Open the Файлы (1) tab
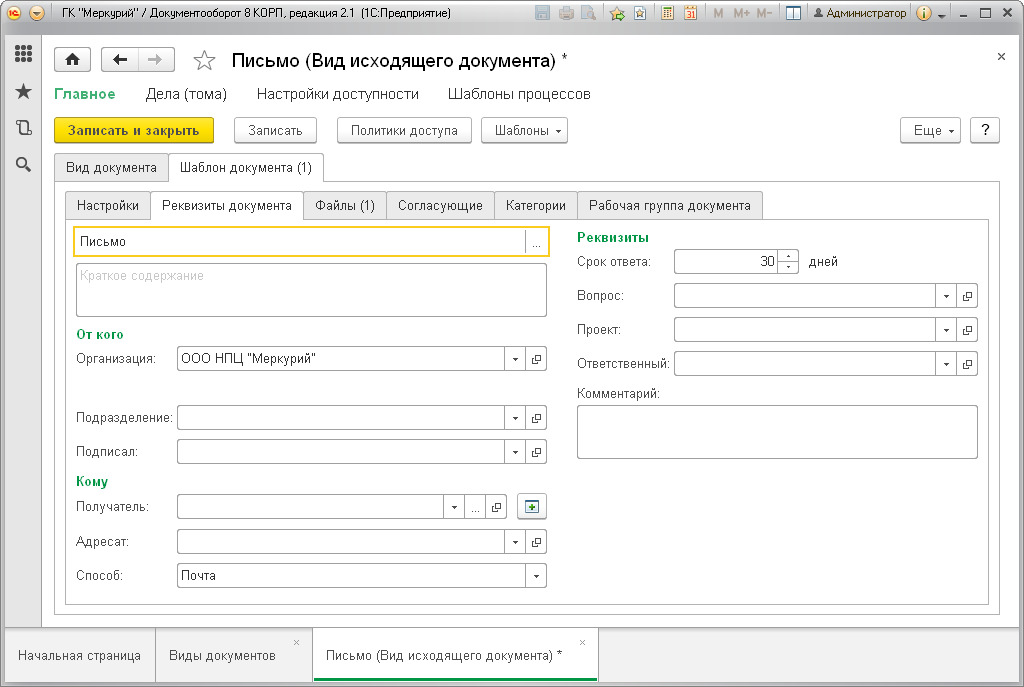Viewport: 1024px width, 687px height. [345, 206]
